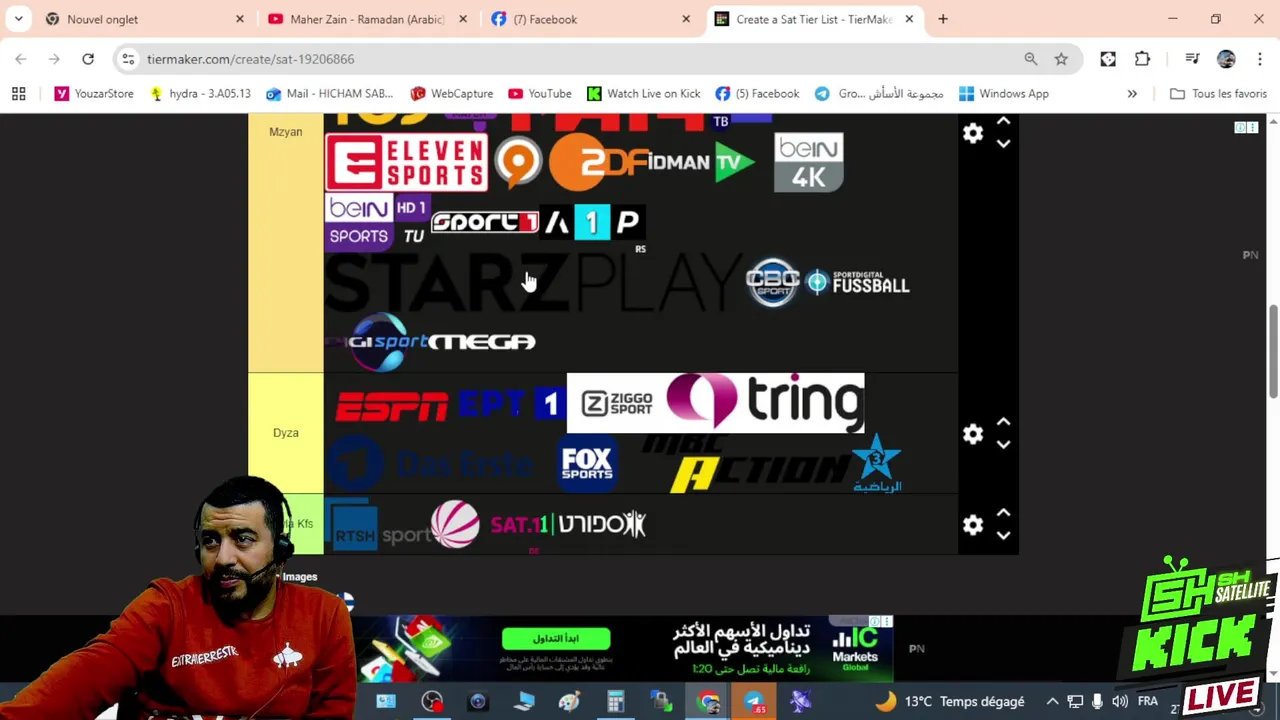
Task: Select the beIN Sports HD 1 logo
Action: [x=377, y=222]
